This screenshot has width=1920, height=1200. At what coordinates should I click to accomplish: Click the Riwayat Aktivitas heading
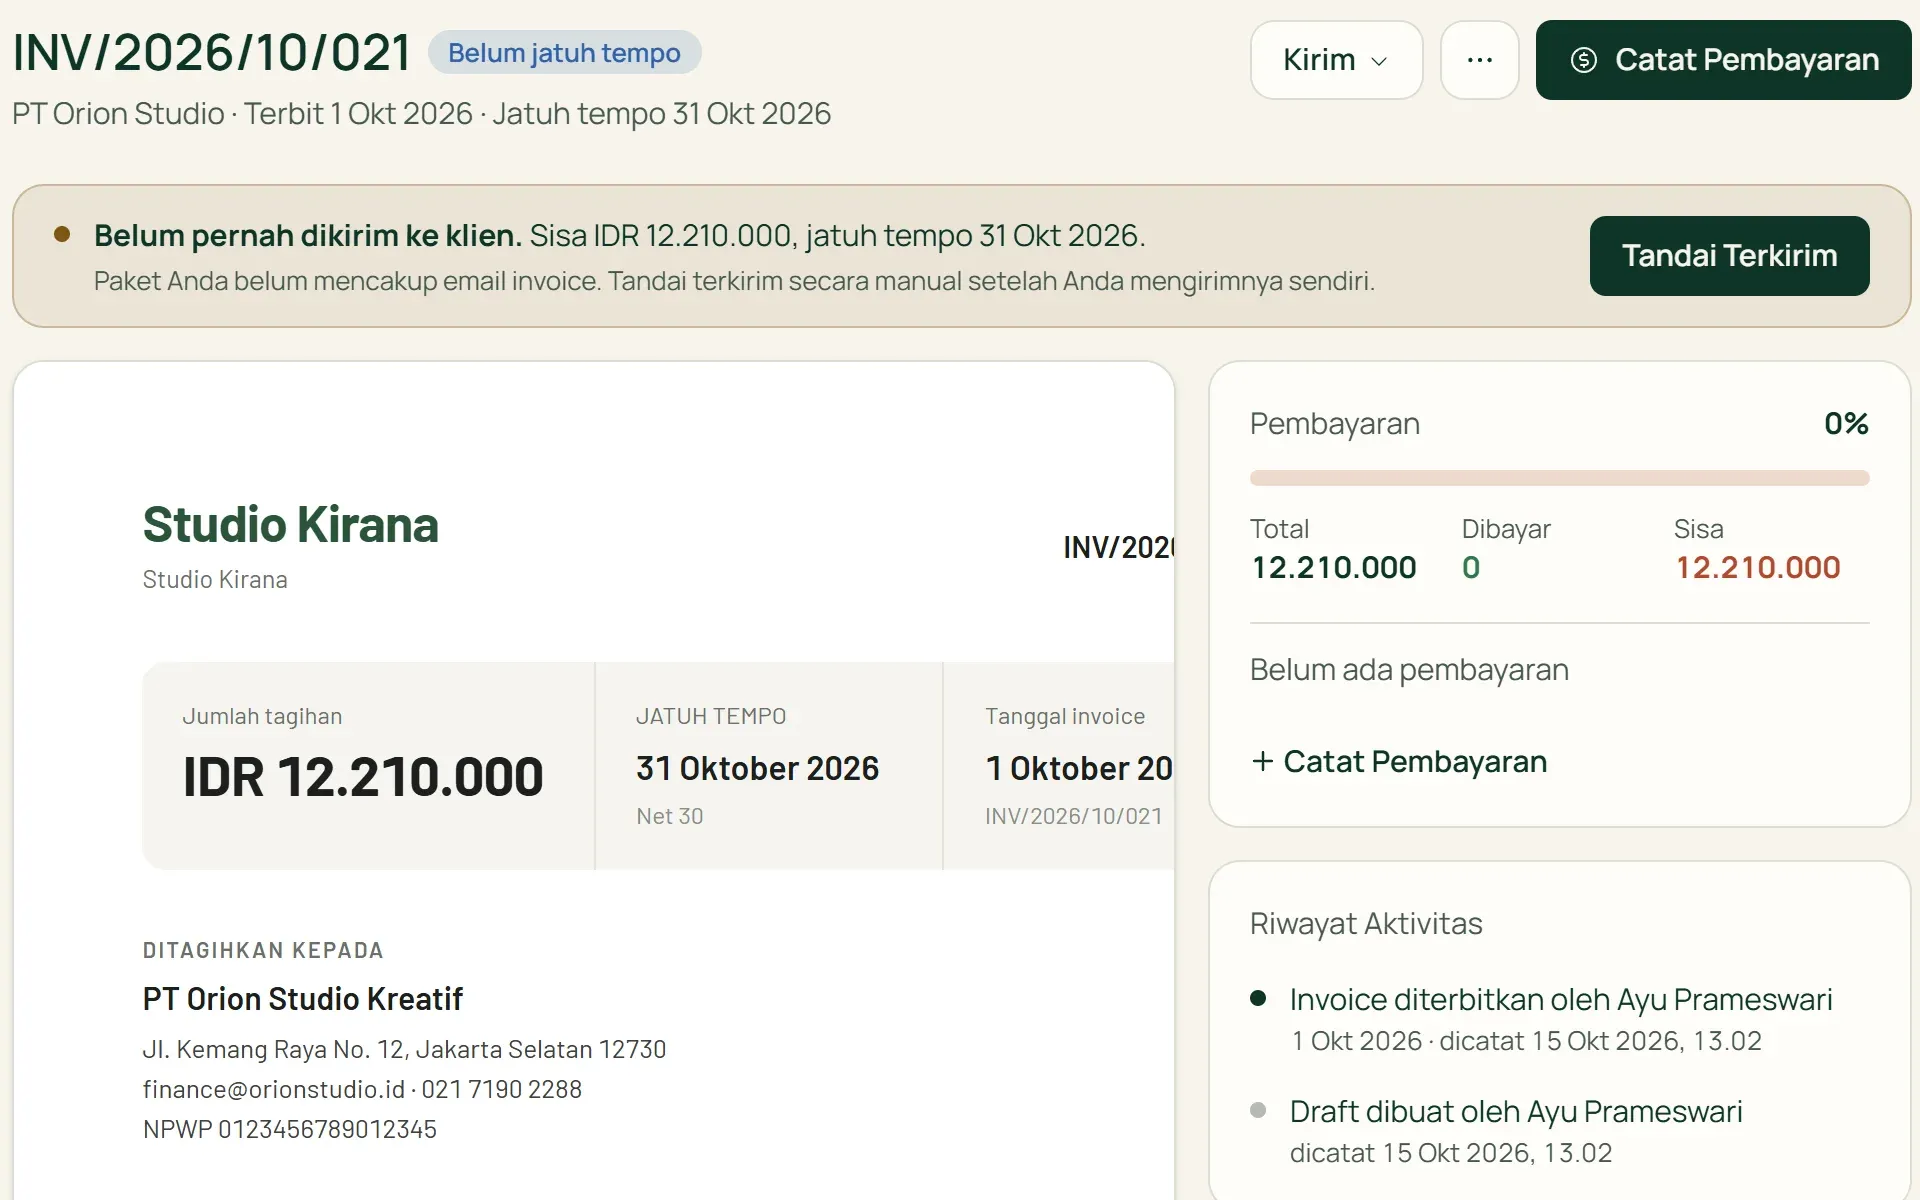click(x=1365, y=924)
